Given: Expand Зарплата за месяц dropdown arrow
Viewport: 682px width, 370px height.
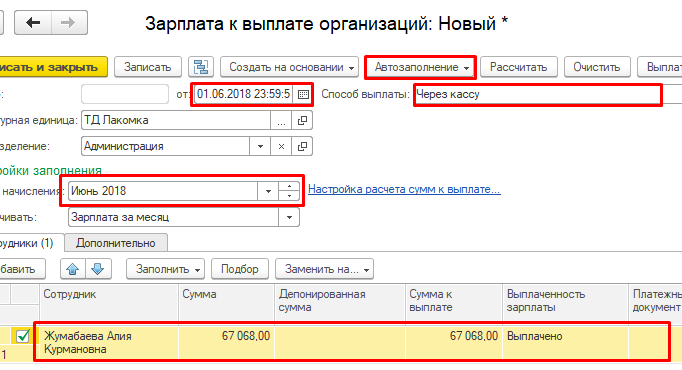Looking at the screenshot, I should coord(289,217).
